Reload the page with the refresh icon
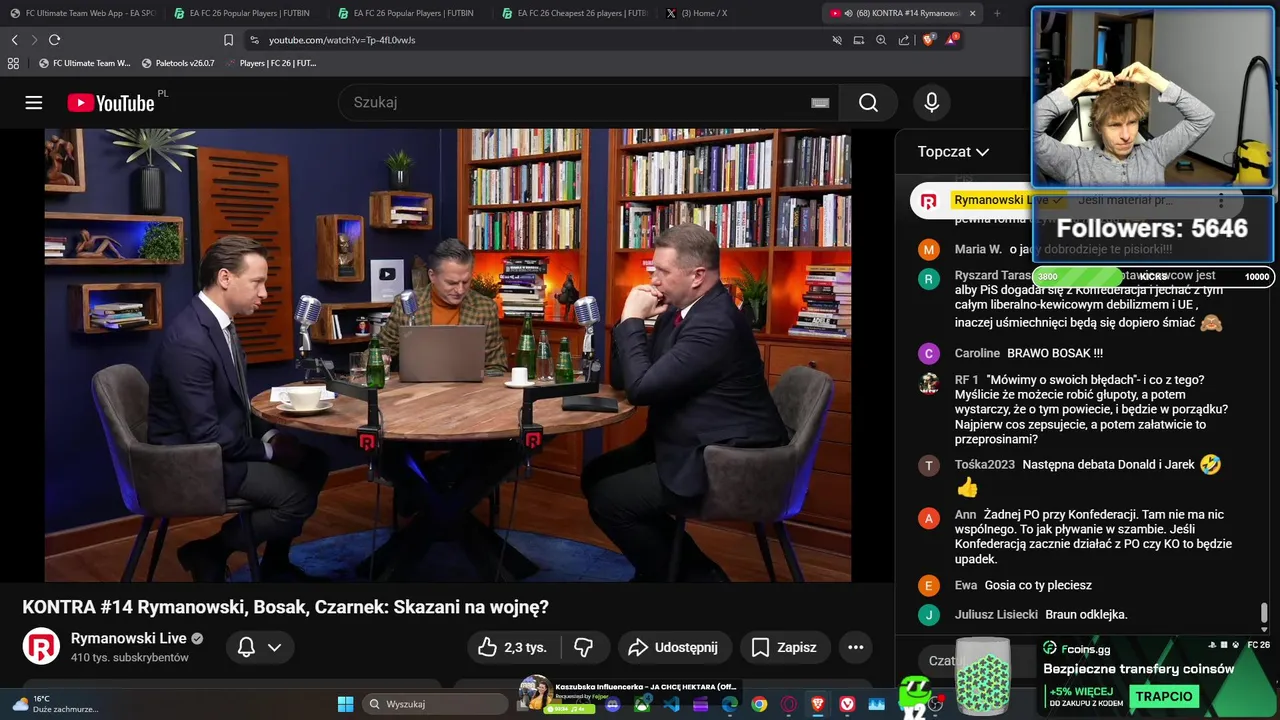 tap(54, 40)
